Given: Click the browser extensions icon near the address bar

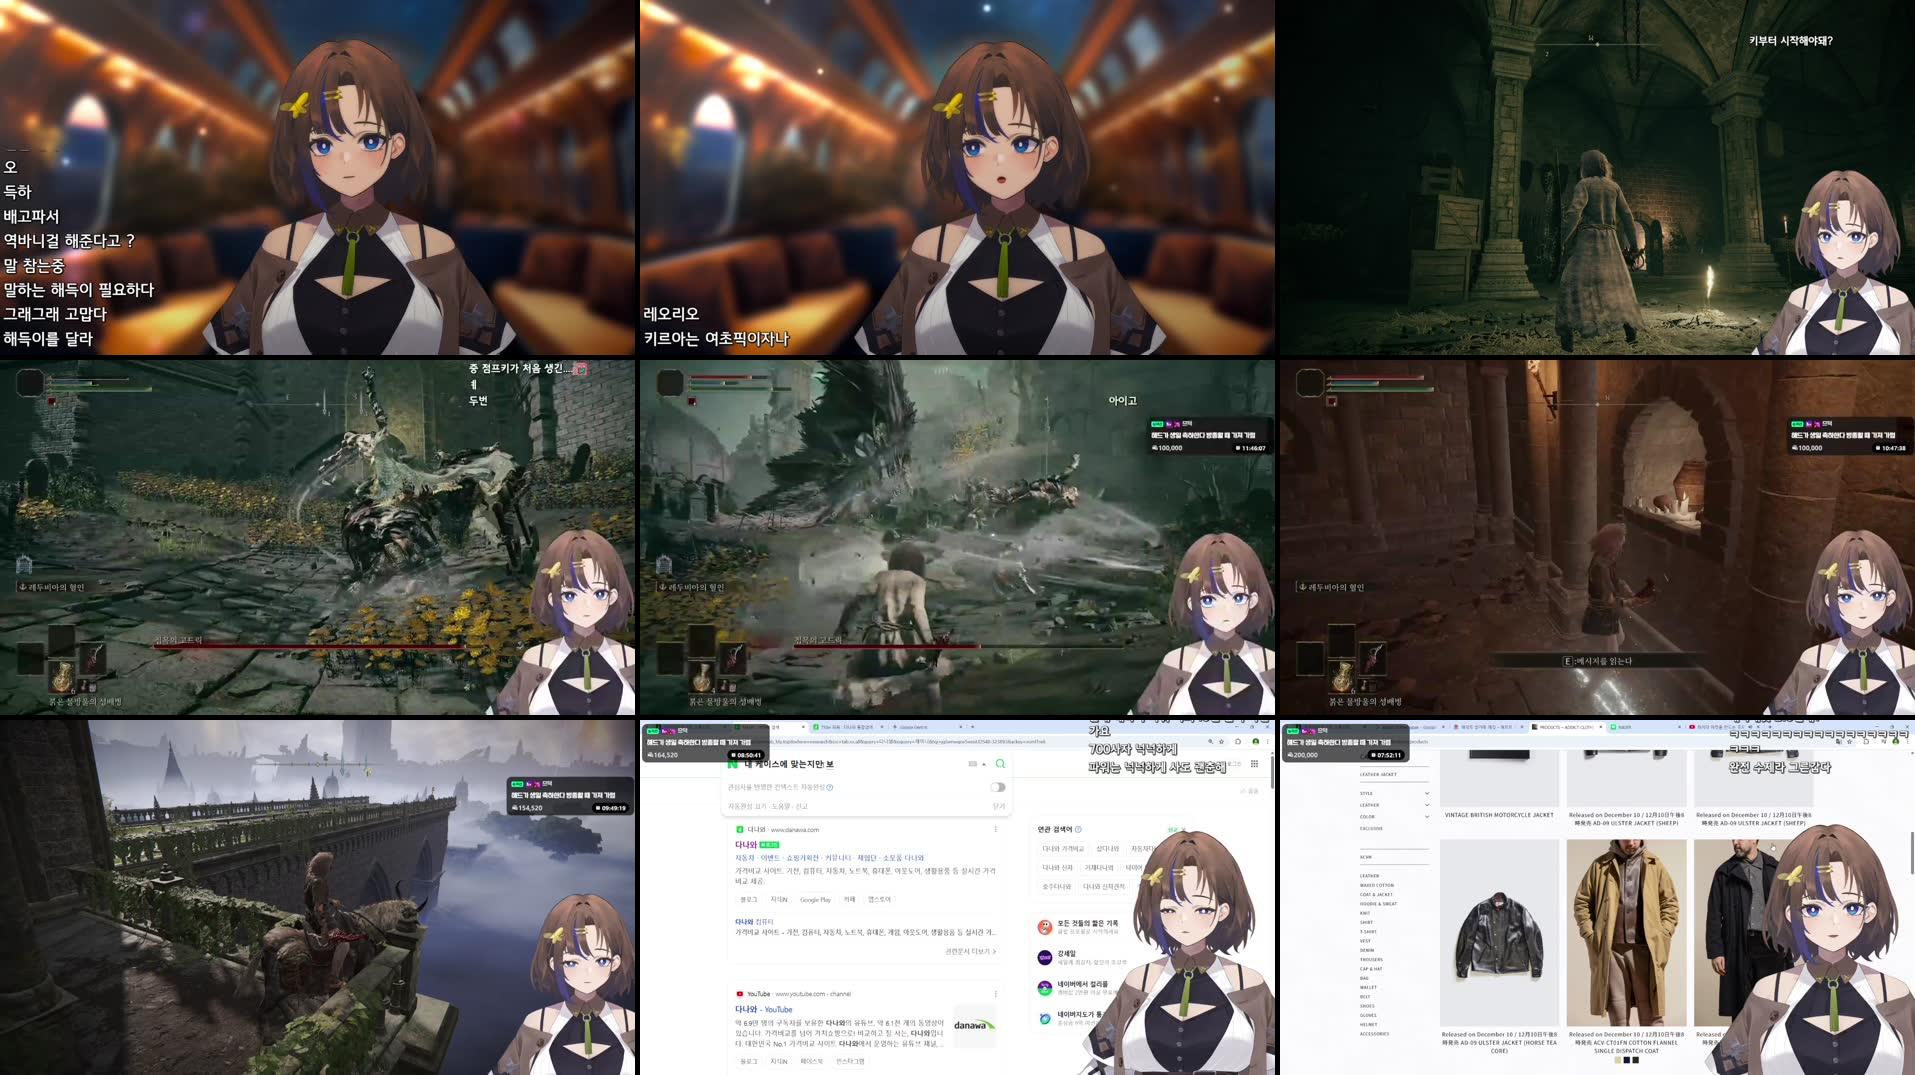Looking at the screenshot, I should (x=1237, y=741).
